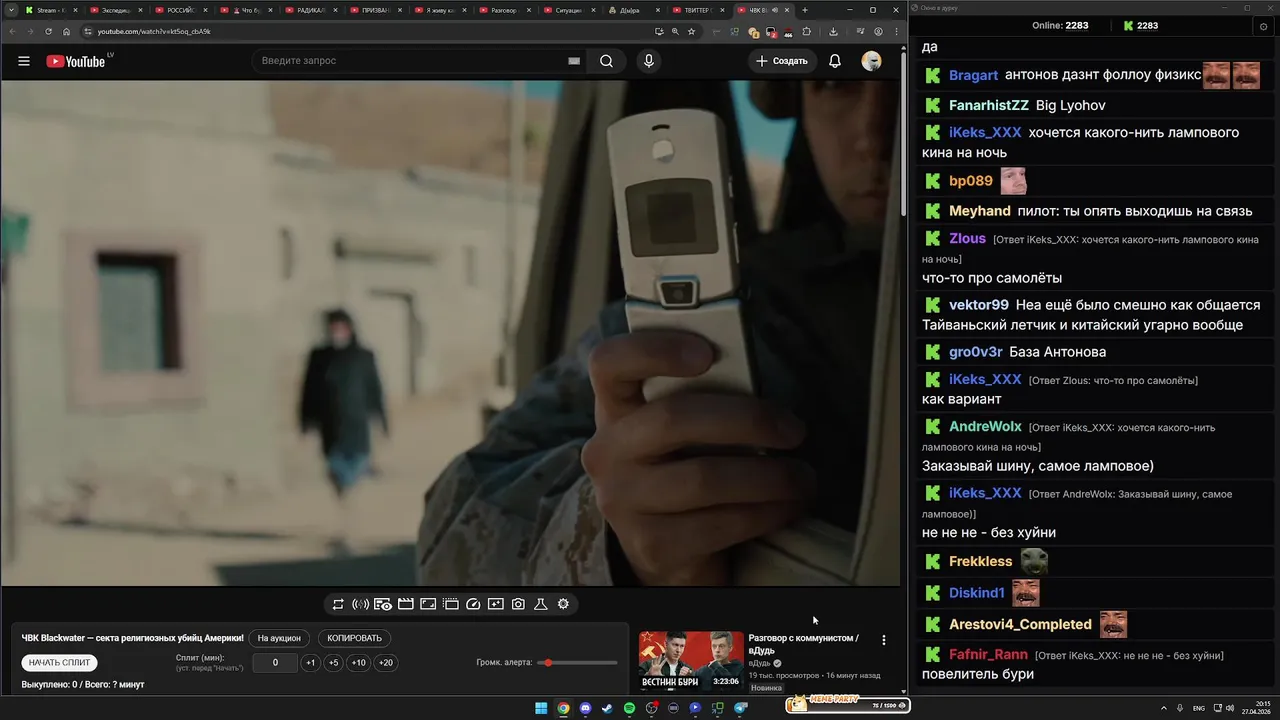Open YouTube notifications bell
The height and width of the screenshot is (720, 1280).
[835, 61]
